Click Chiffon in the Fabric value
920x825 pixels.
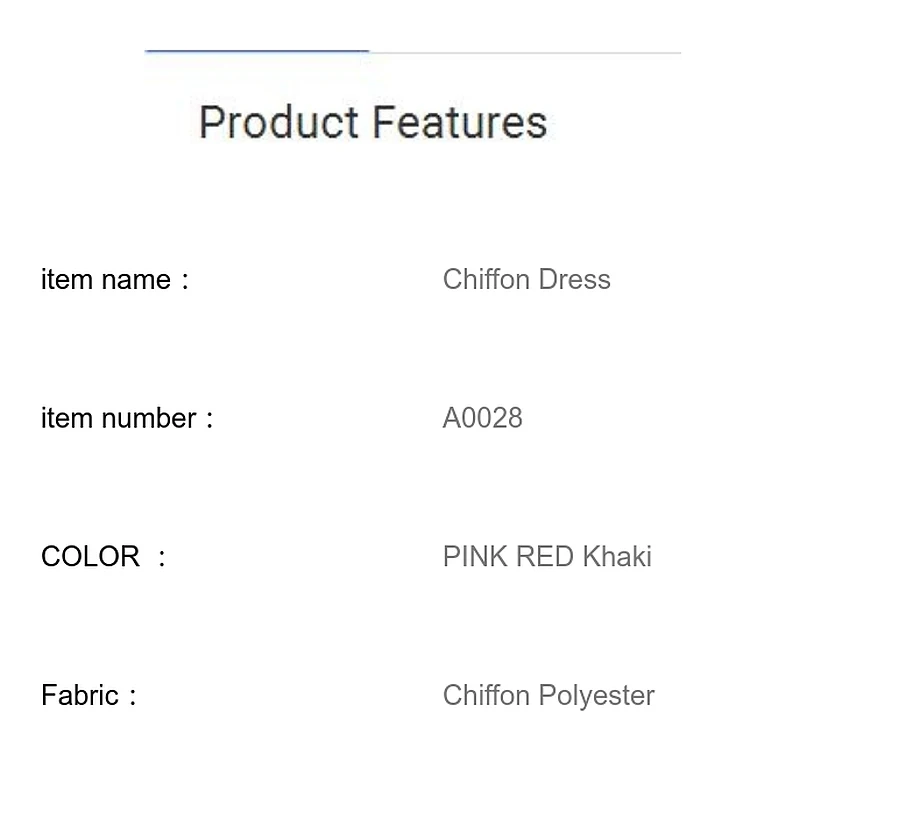(486, 695)
